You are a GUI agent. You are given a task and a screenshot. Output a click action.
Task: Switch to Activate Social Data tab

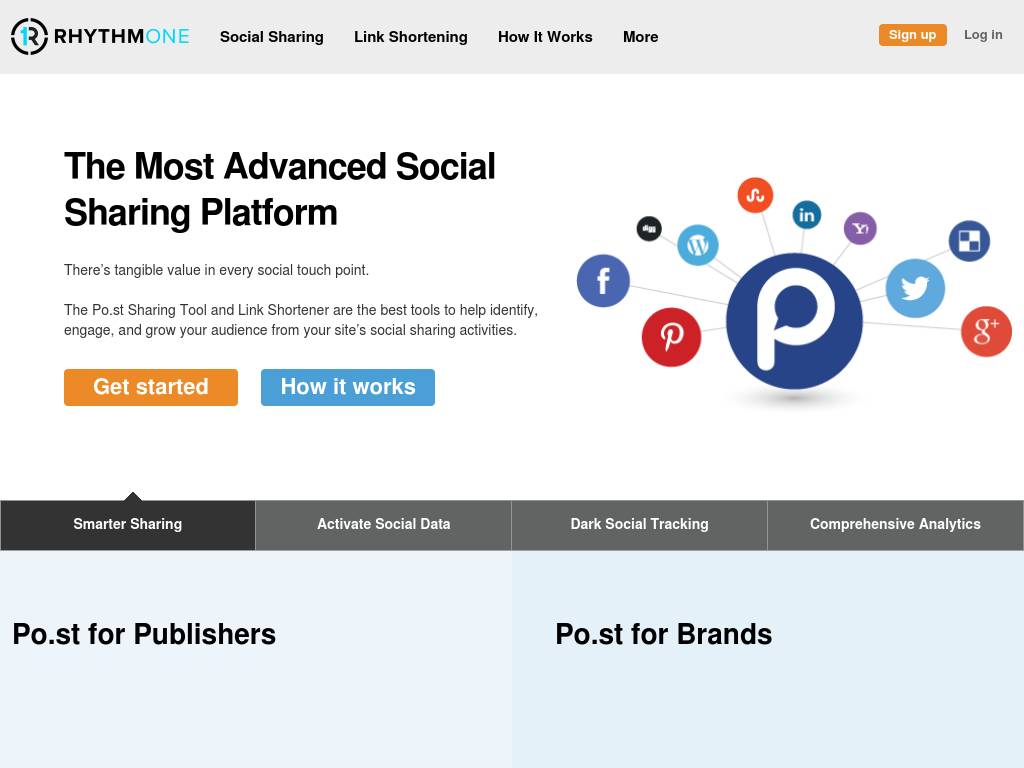point(384,524)
